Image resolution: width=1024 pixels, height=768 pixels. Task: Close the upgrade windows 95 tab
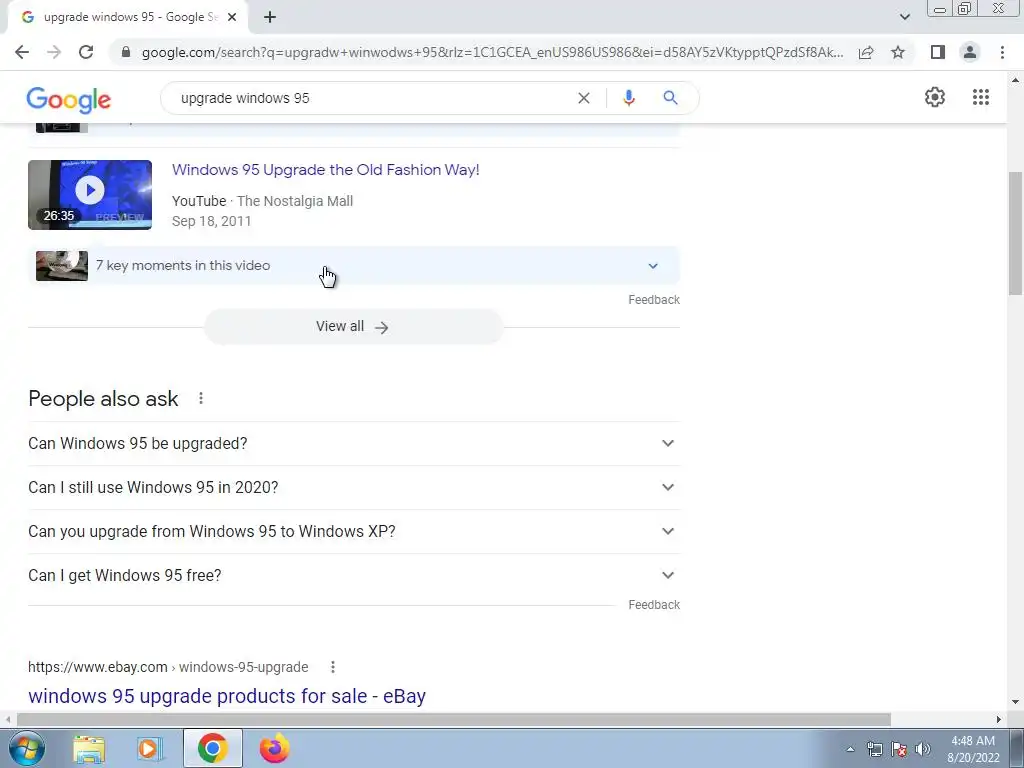click(232, 18)
